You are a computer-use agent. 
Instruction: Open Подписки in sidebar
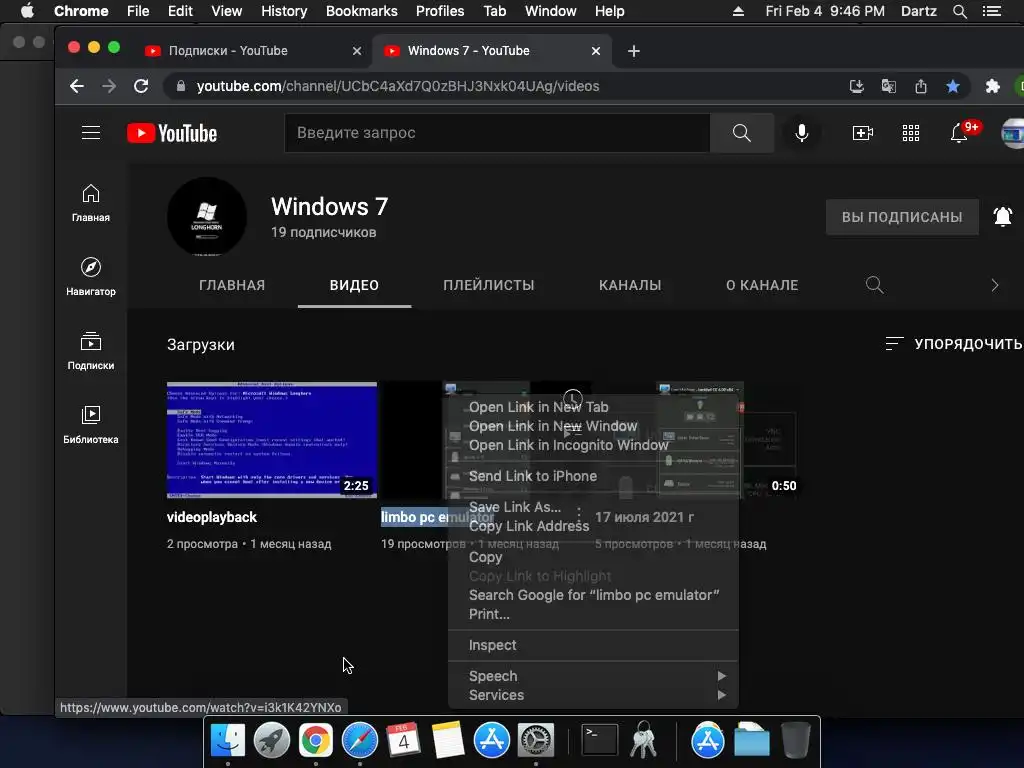(91, 351)
